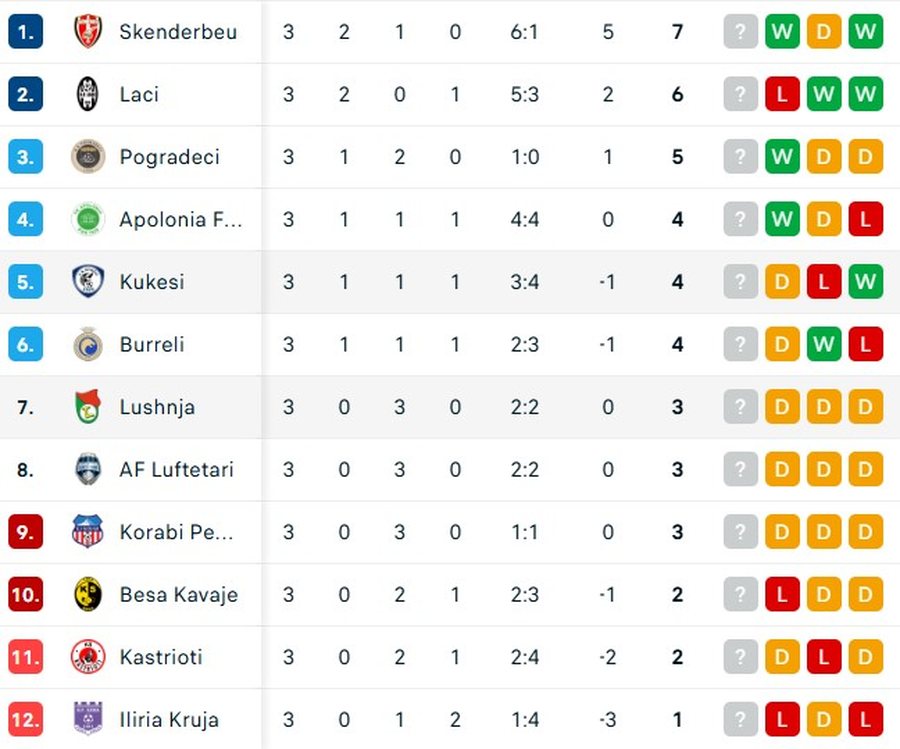900x749 pixels.
Task: Click the red position 12 badge
Action: (x=26, y=720)
